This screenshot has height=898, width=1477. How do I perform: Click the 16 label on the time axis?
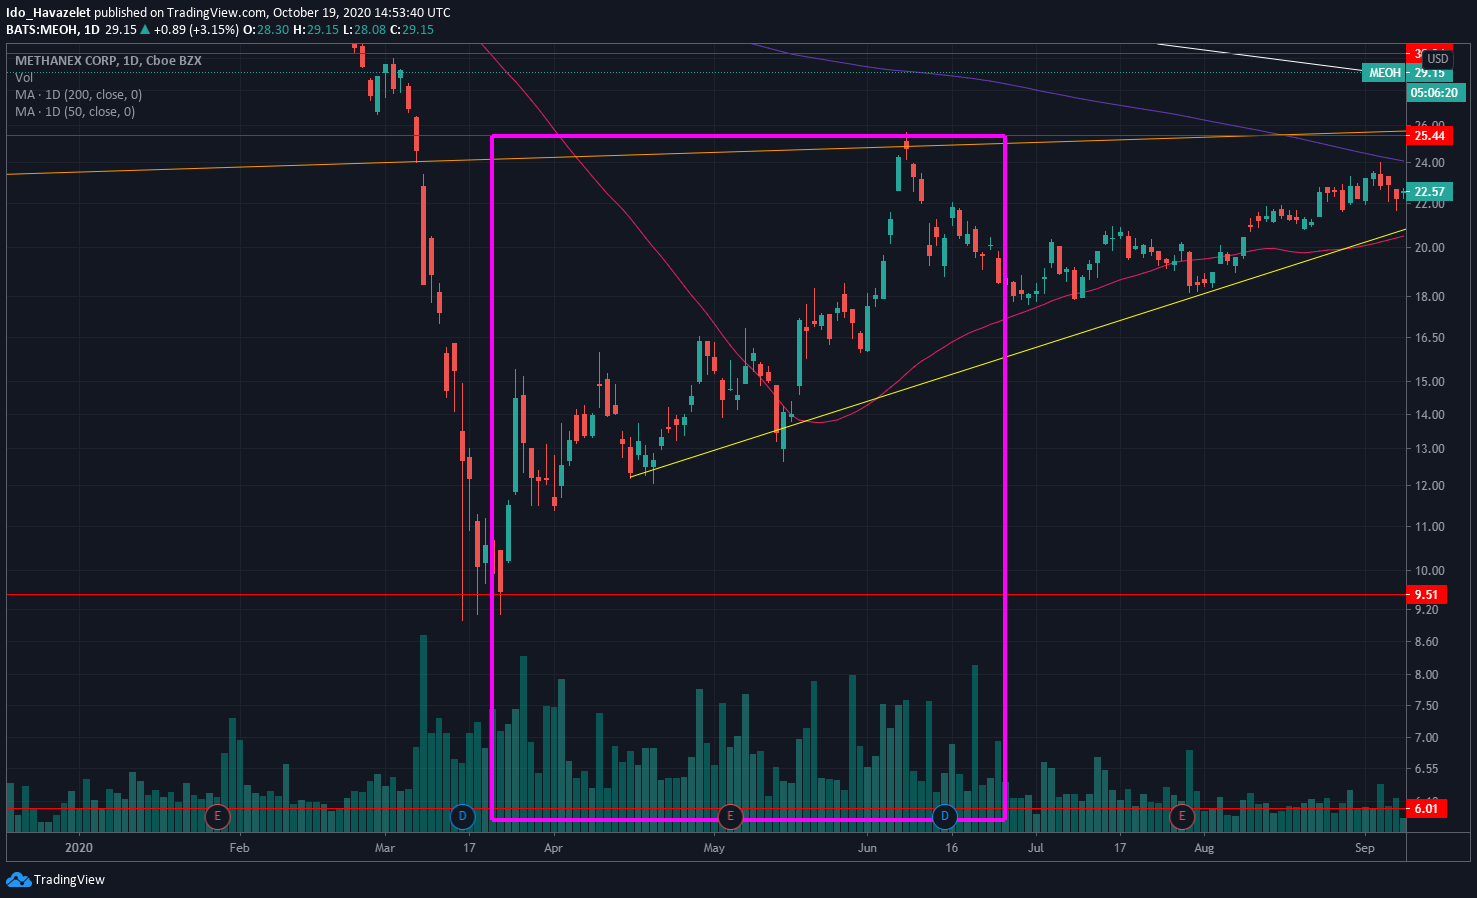[x=952, y=848]
